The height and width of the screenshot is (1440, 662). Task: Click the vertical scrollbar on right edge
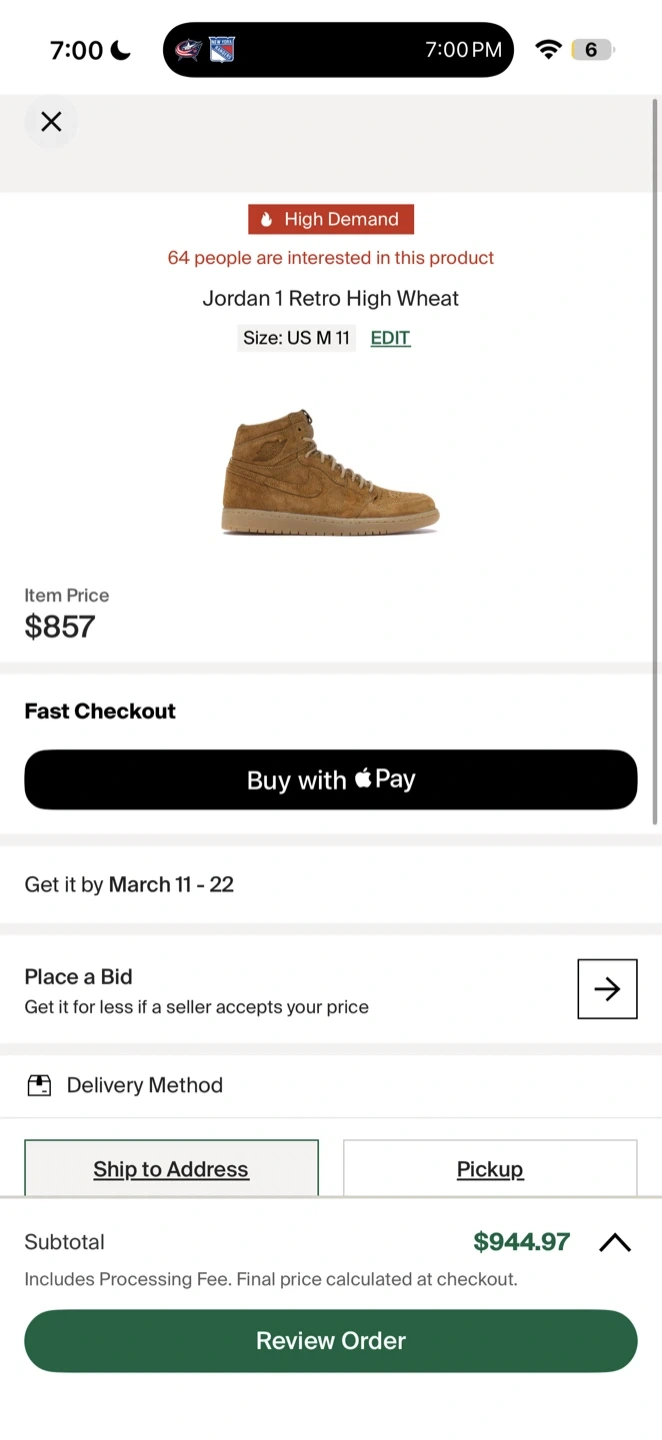click(x=655, y=460)
